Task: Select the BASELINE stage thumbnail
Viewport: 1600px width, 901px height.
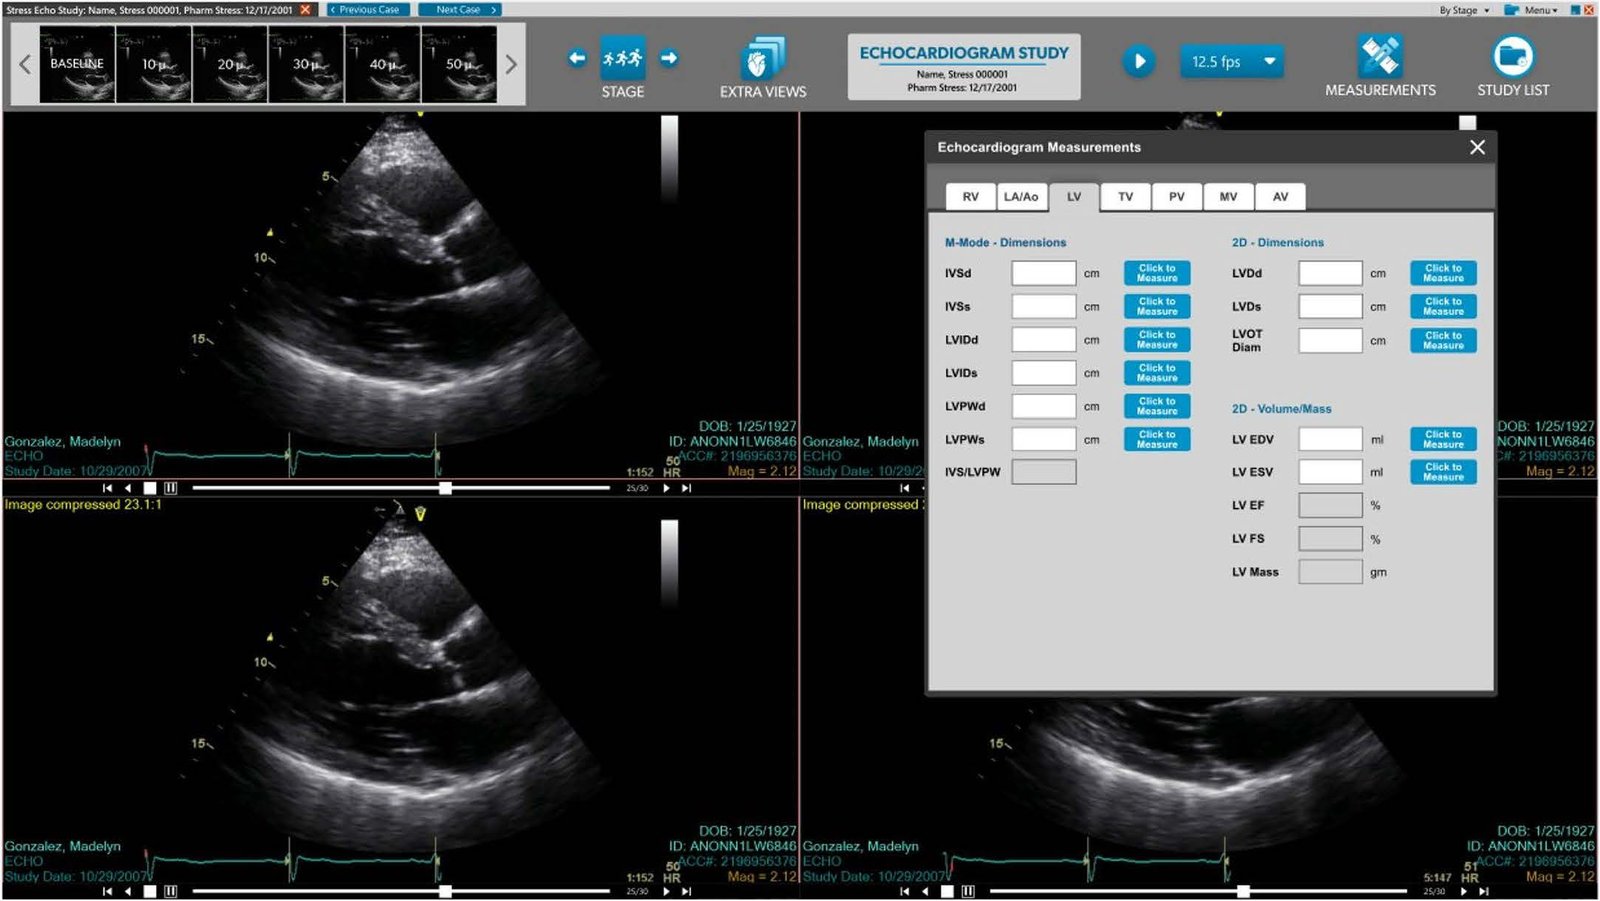Action: (x=76, y=63)
